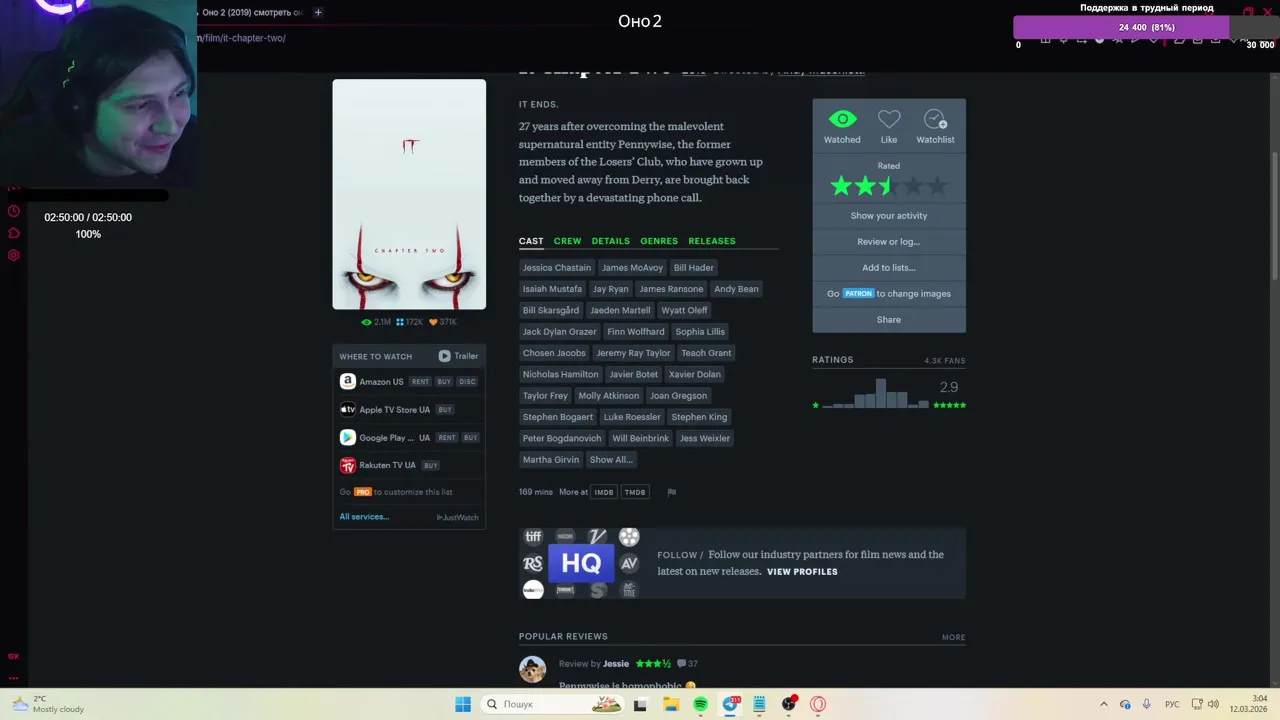Set rating using the green stars

(x=888, y=186)
